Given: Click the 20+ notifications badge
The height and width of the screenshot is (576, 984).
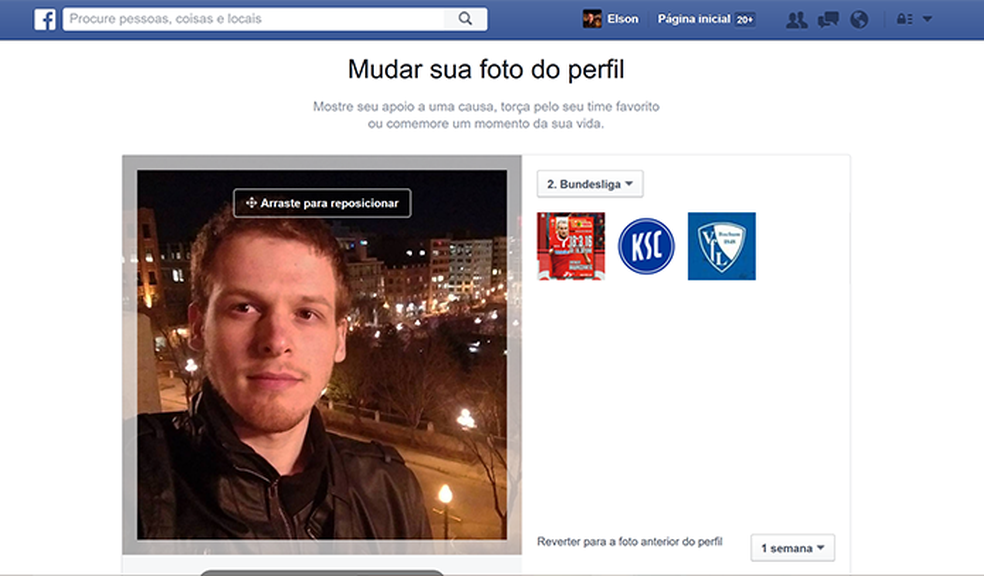Looking at the screenshot, I should (x=743, y=18).
